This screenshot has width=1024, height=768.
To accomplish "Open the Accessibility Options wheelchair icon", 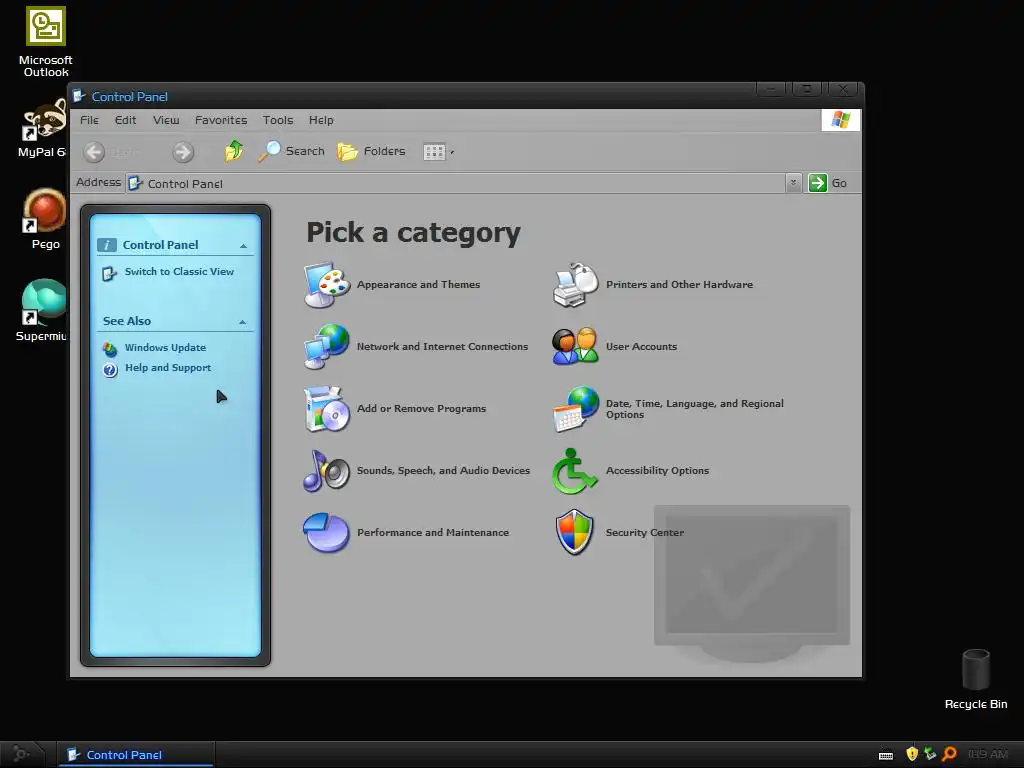I will click(574, 471).
